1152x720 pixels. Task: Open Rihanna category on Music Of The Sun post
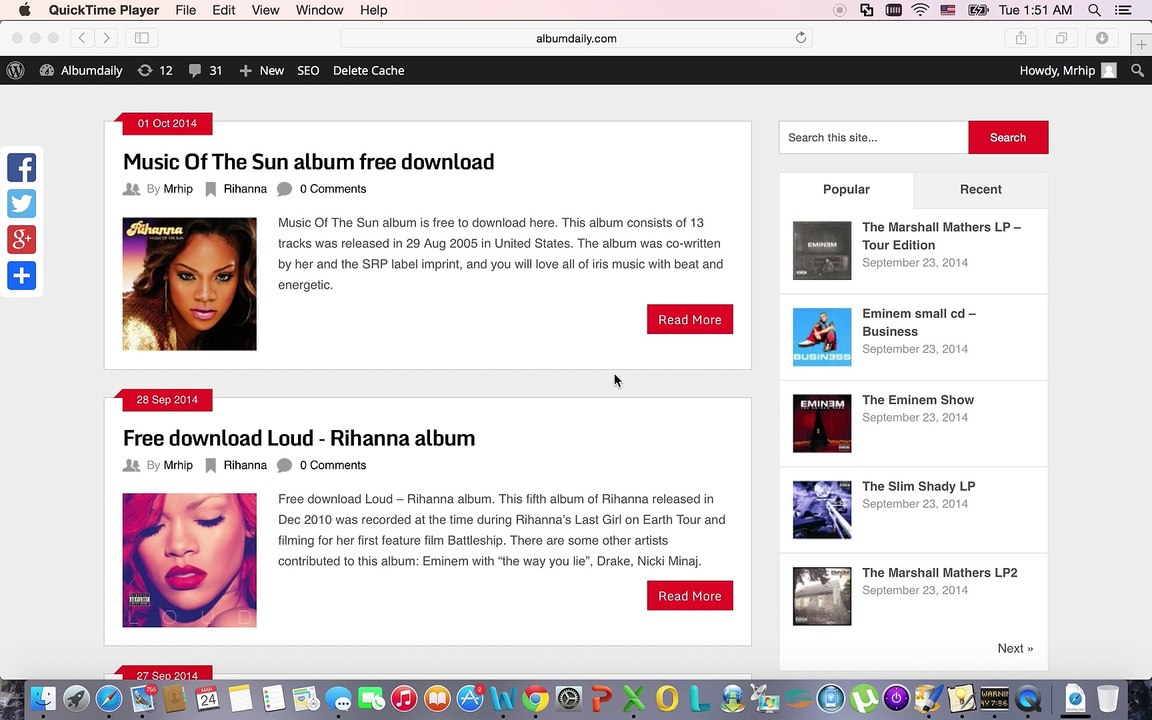[245, 189]
